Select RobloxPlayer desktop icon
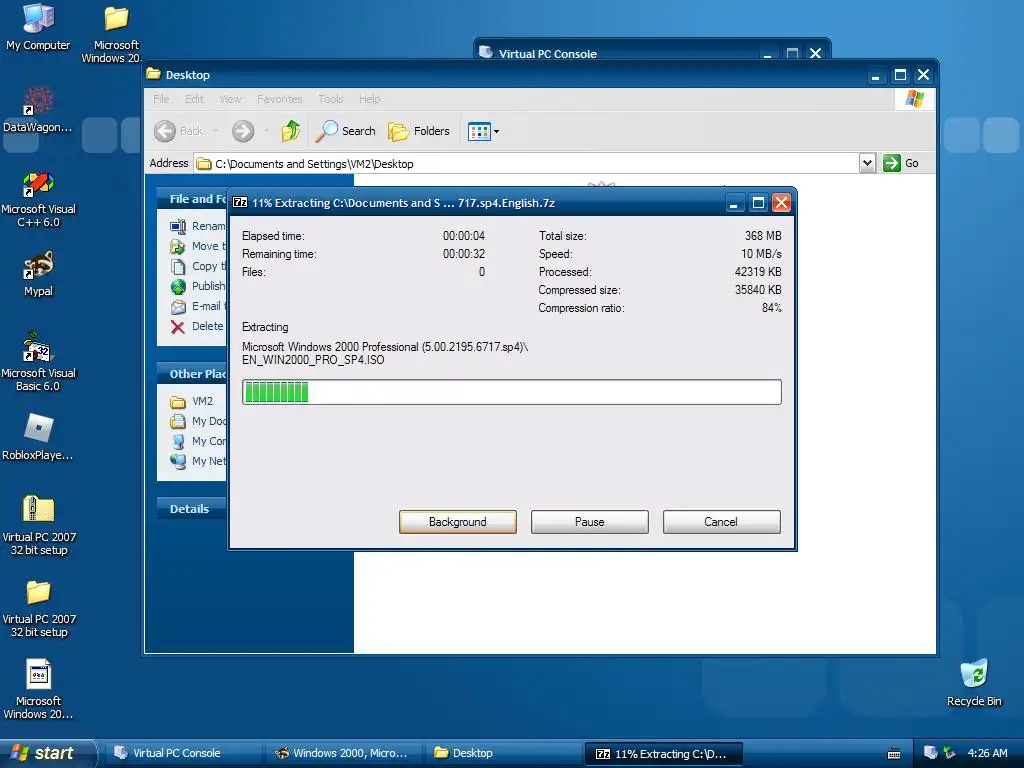This screenshot has height=768, width=1024. point(38,436)
